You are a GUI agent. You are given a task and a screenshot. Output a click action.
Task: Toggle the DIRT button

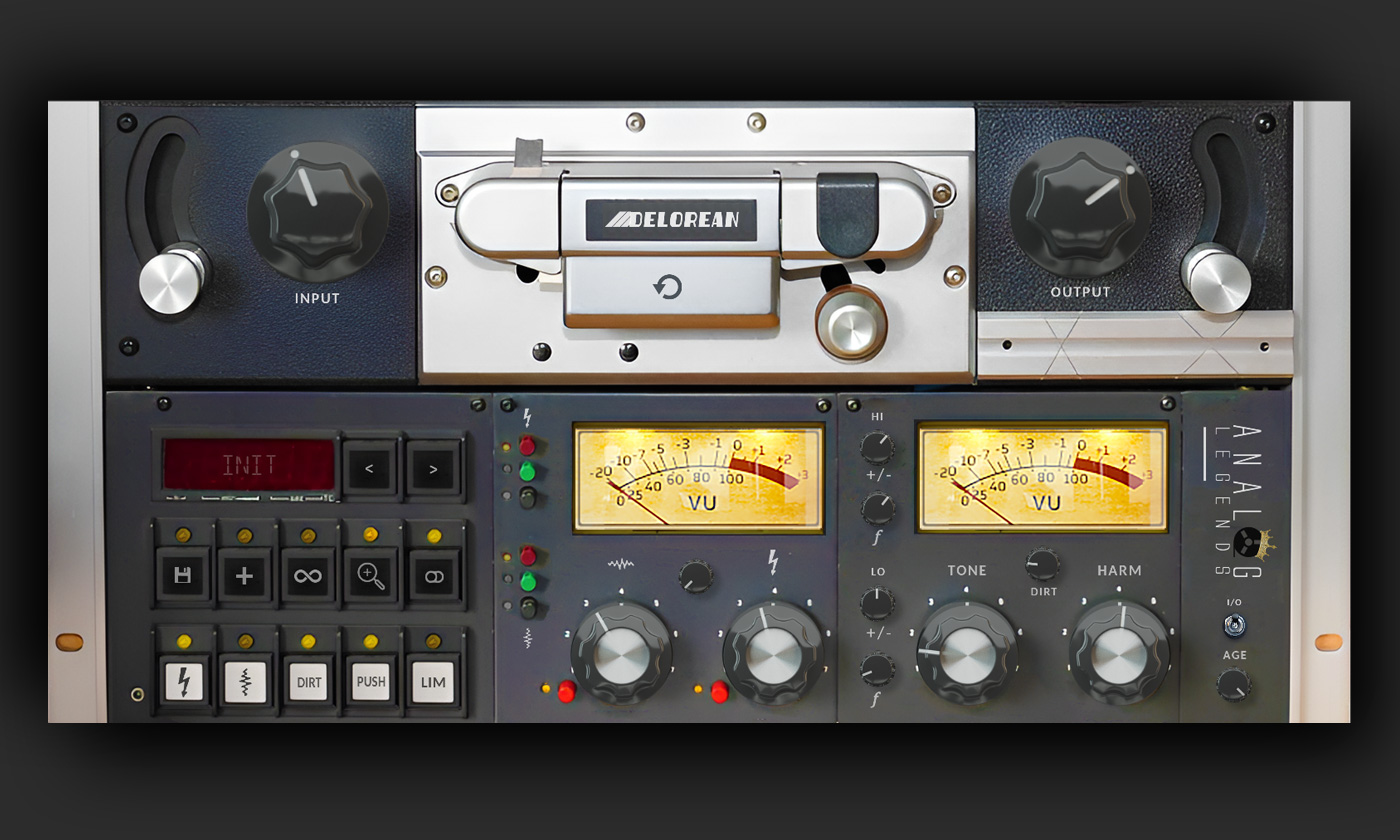pyautogui.click(x=308, y=682)
